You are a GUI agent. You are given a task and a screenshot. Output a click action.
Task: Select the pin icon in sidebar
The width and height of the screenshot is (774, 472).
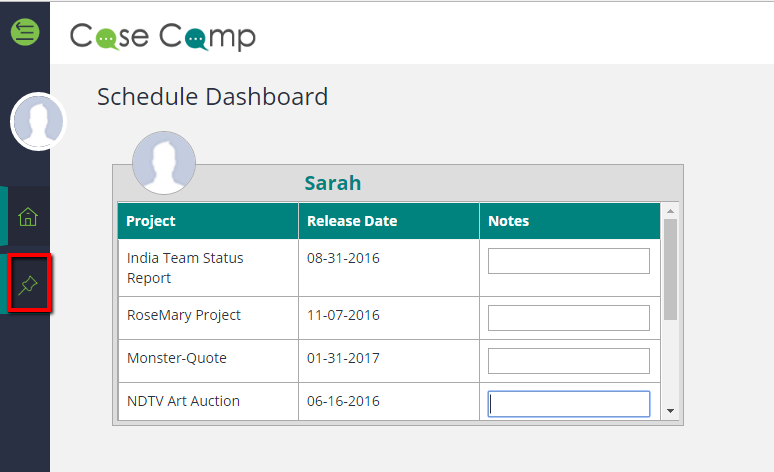(28, 285)
